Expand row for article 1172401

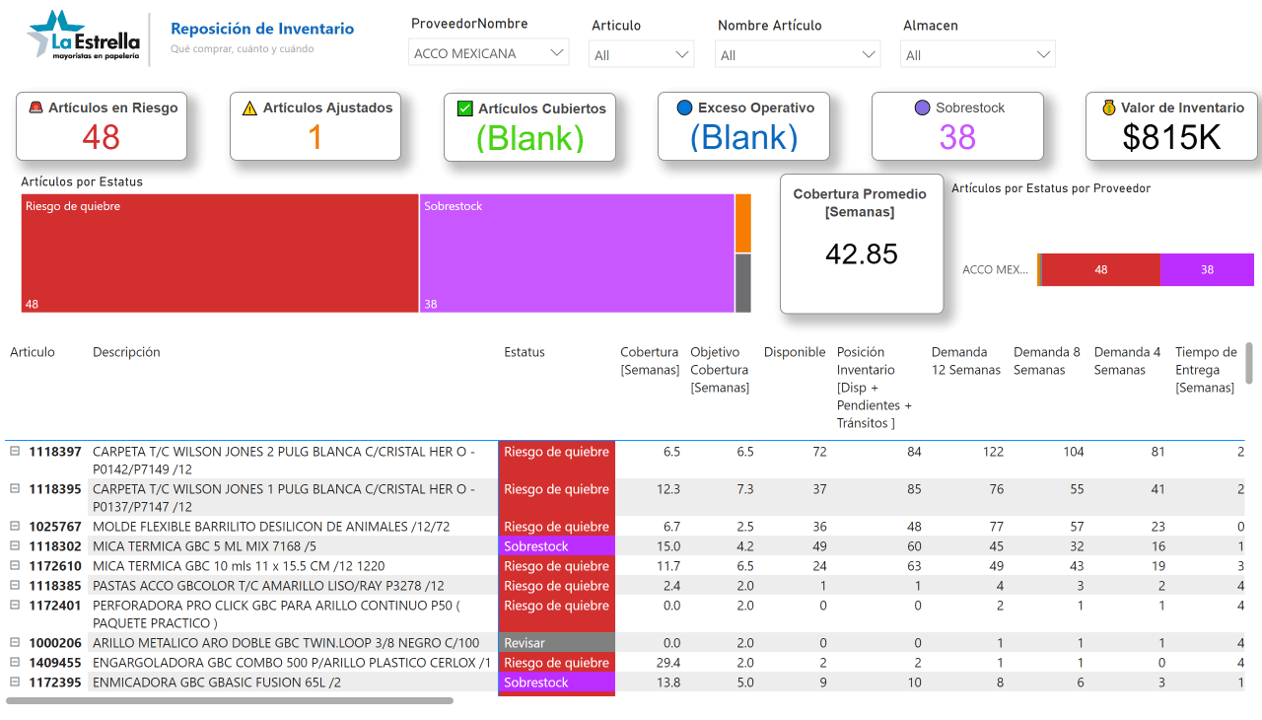point(15,605)
